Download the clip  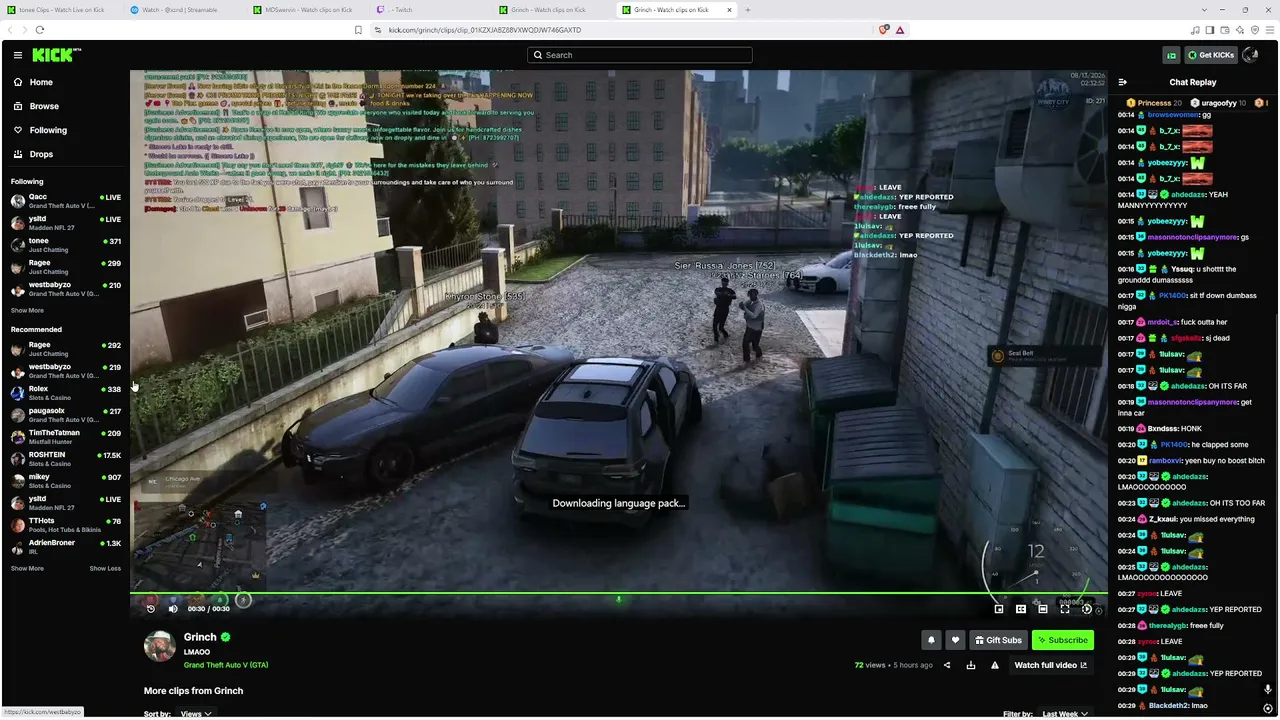[970, 665]
